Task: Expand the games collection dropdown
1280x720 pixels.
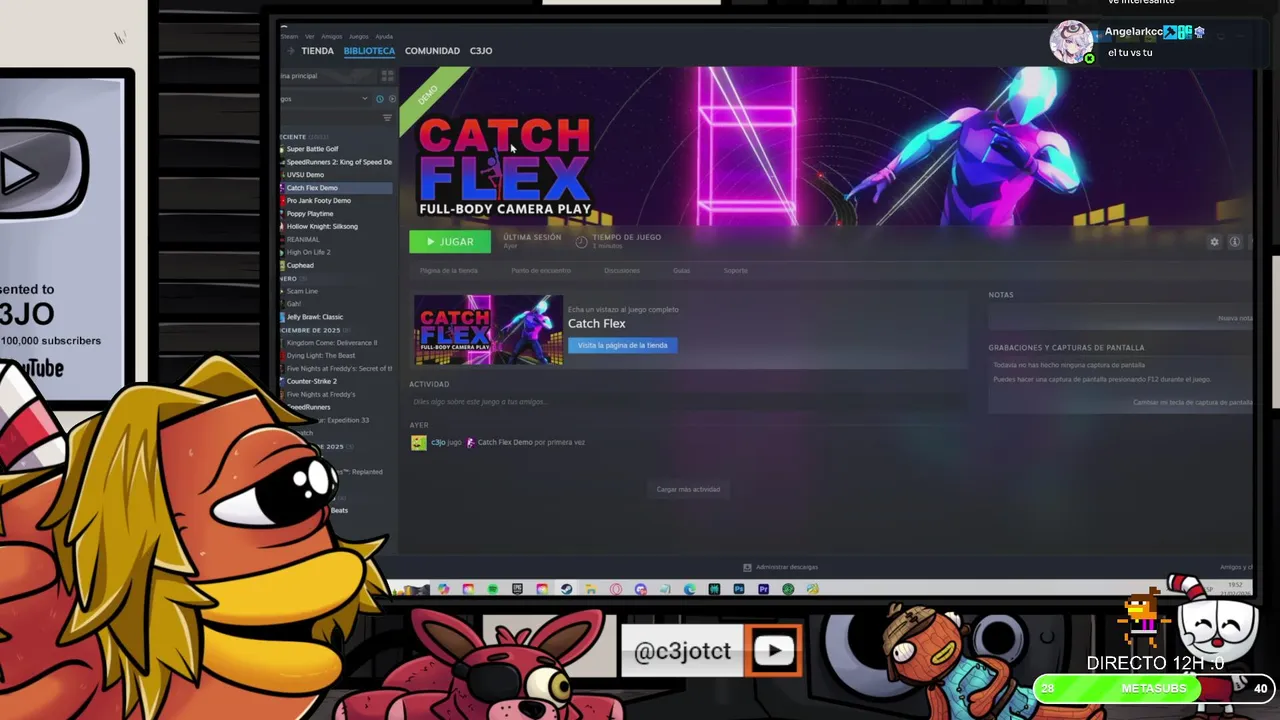Action: (x=365, y=98)
